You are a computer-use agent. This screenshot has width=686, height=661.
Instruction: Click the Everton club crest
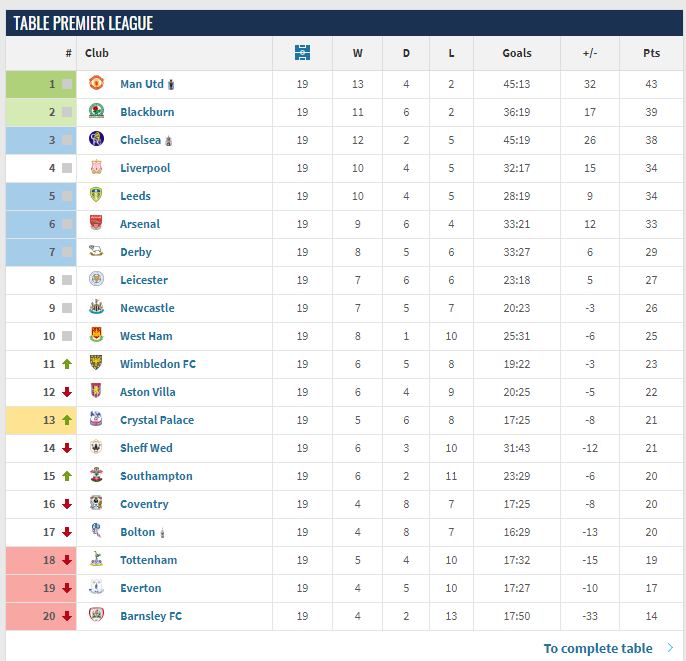pos(96,587)
